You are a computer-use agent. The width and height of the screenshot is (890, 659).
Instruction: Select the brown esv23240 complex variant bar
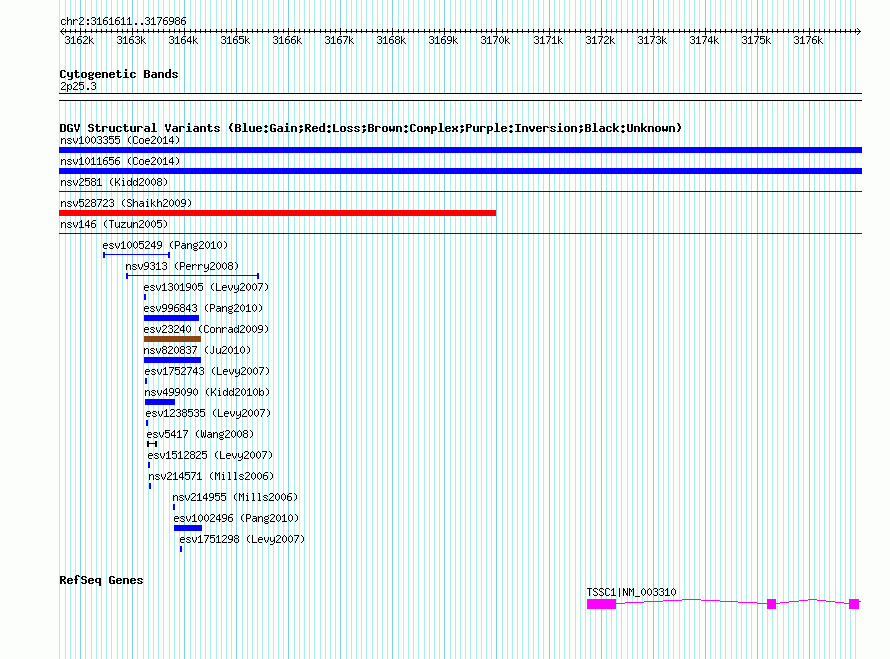pos(172,339)
